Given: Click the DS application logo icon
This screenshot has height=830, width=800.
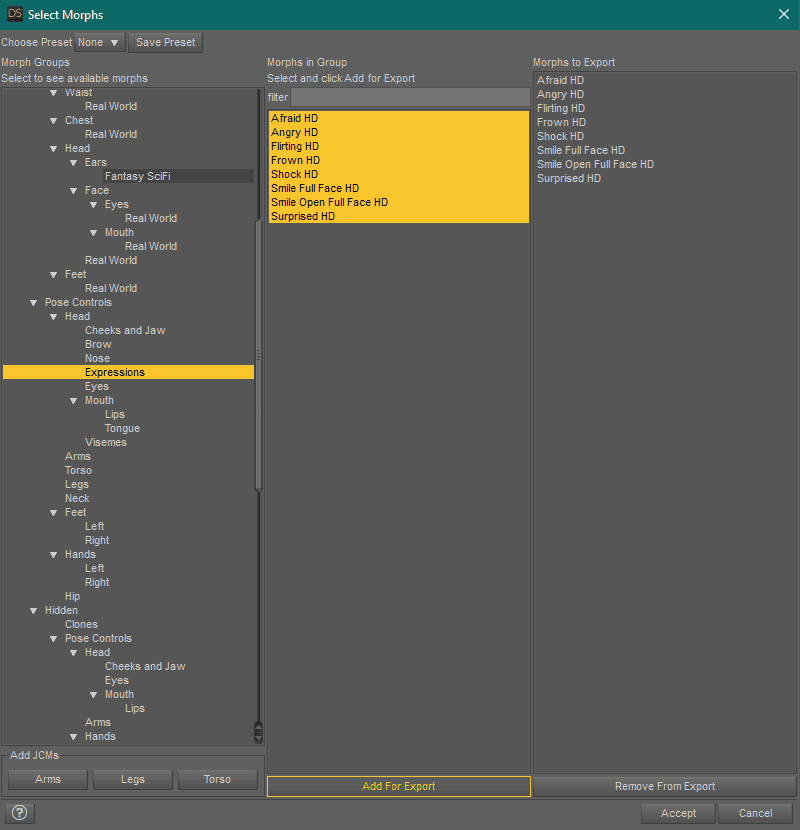Looking at the screenshot, I should point(15,14).
